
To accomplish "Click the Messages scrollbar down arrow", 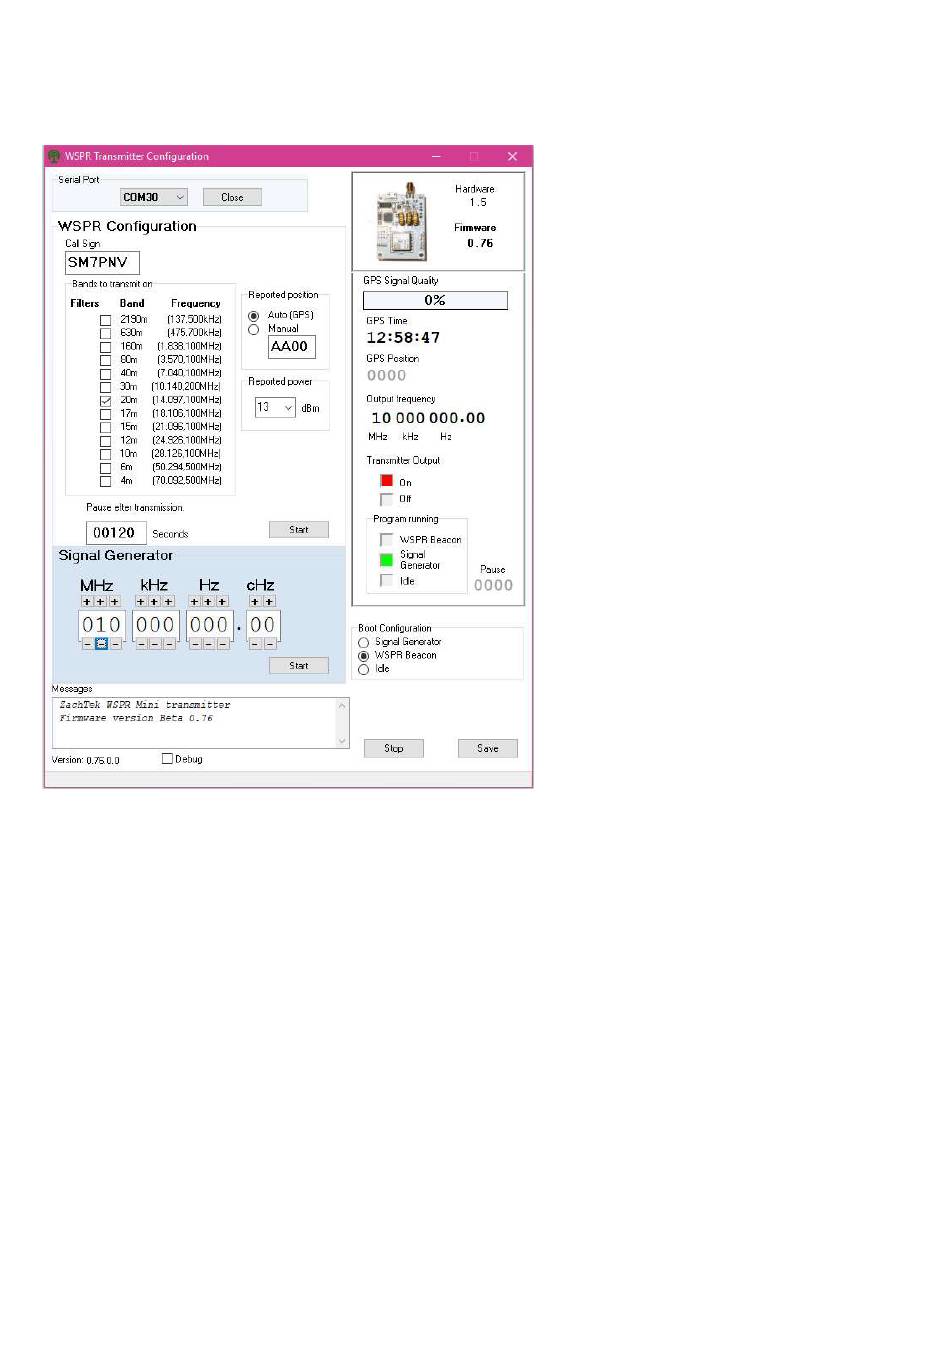I will pyautogui.click(x=342, y=741).
